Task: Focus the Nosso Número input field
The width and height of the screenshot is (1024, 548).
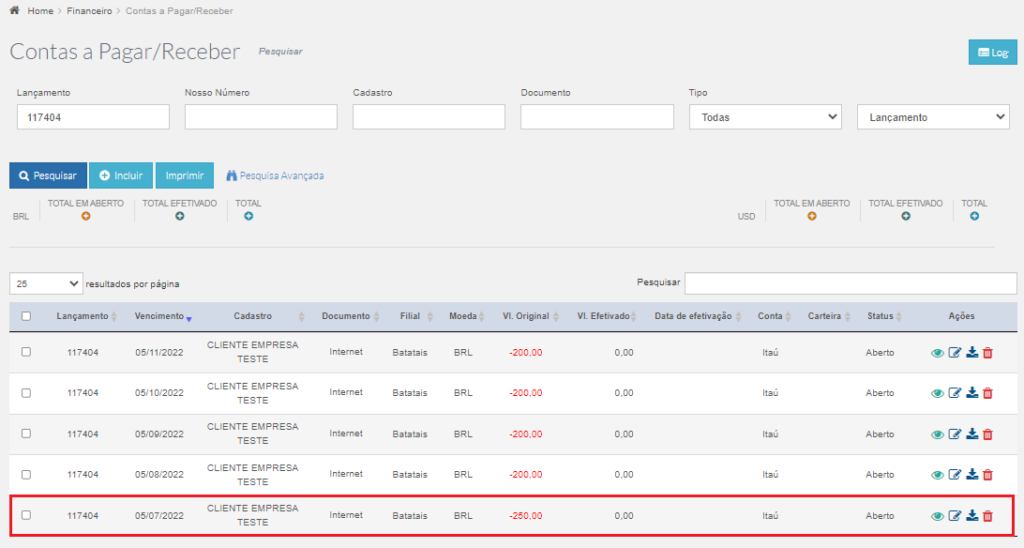Action: pyautogui.click(x=261, y=117)
